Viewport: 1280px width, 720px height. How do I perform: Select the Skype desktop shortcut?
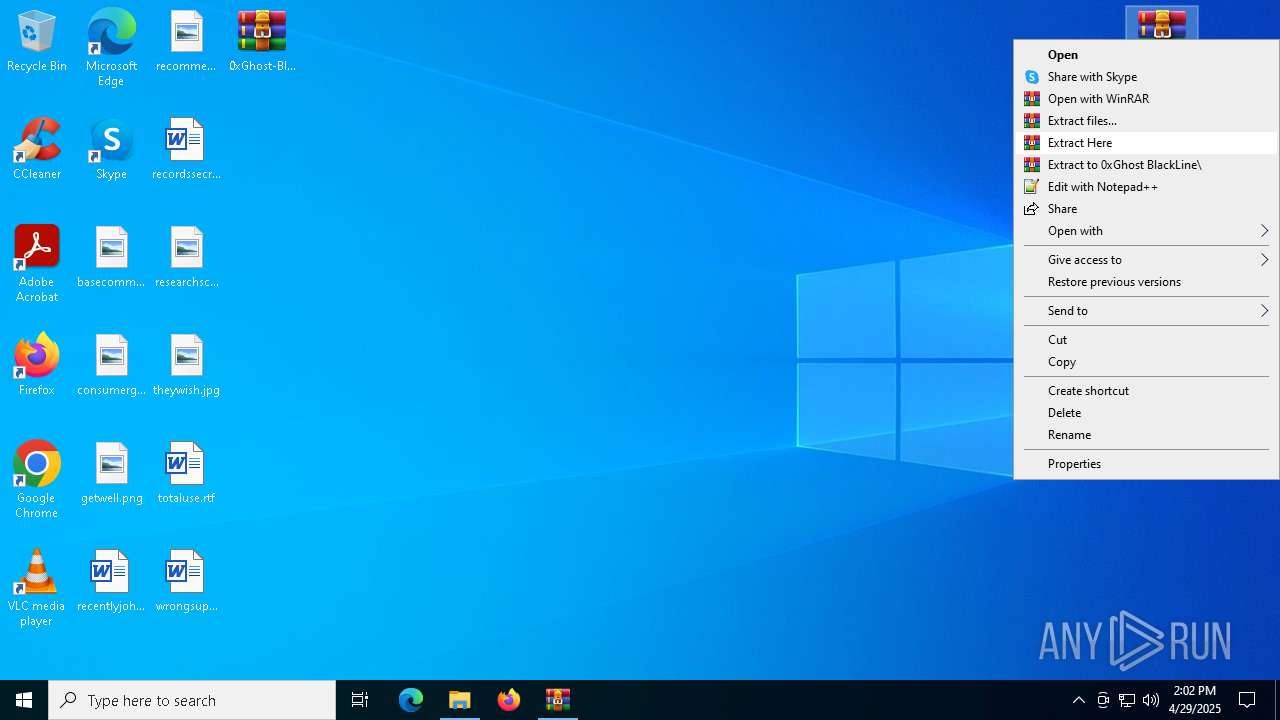[x=111, y=150]
